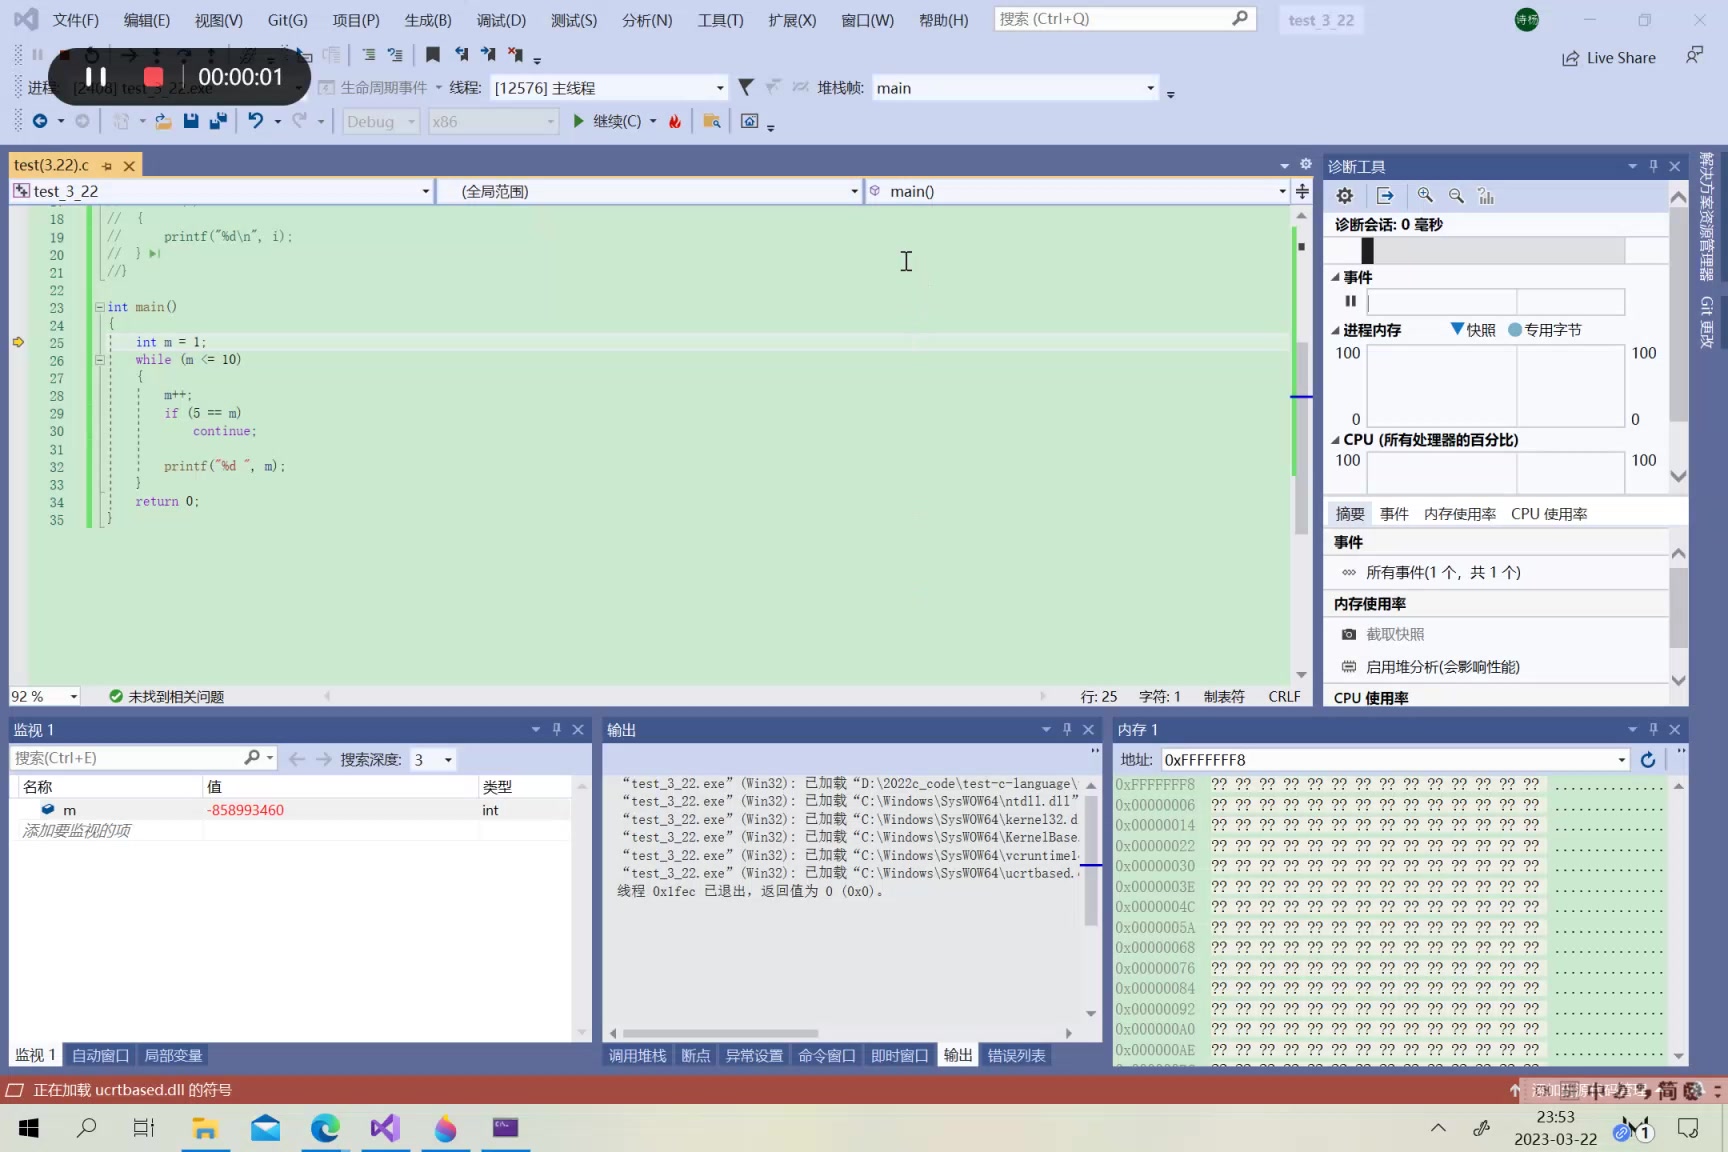Click the Undo toolbar icon

point(256,121)
